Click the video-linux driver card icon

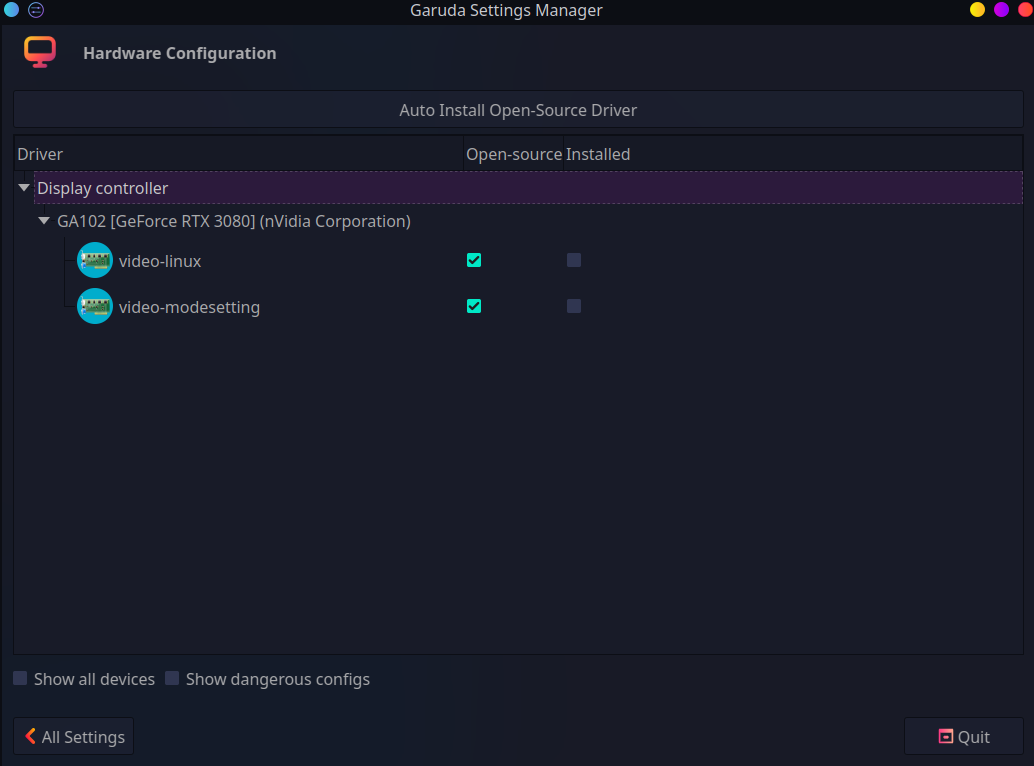pyautogui.click(x=95, y=260)
